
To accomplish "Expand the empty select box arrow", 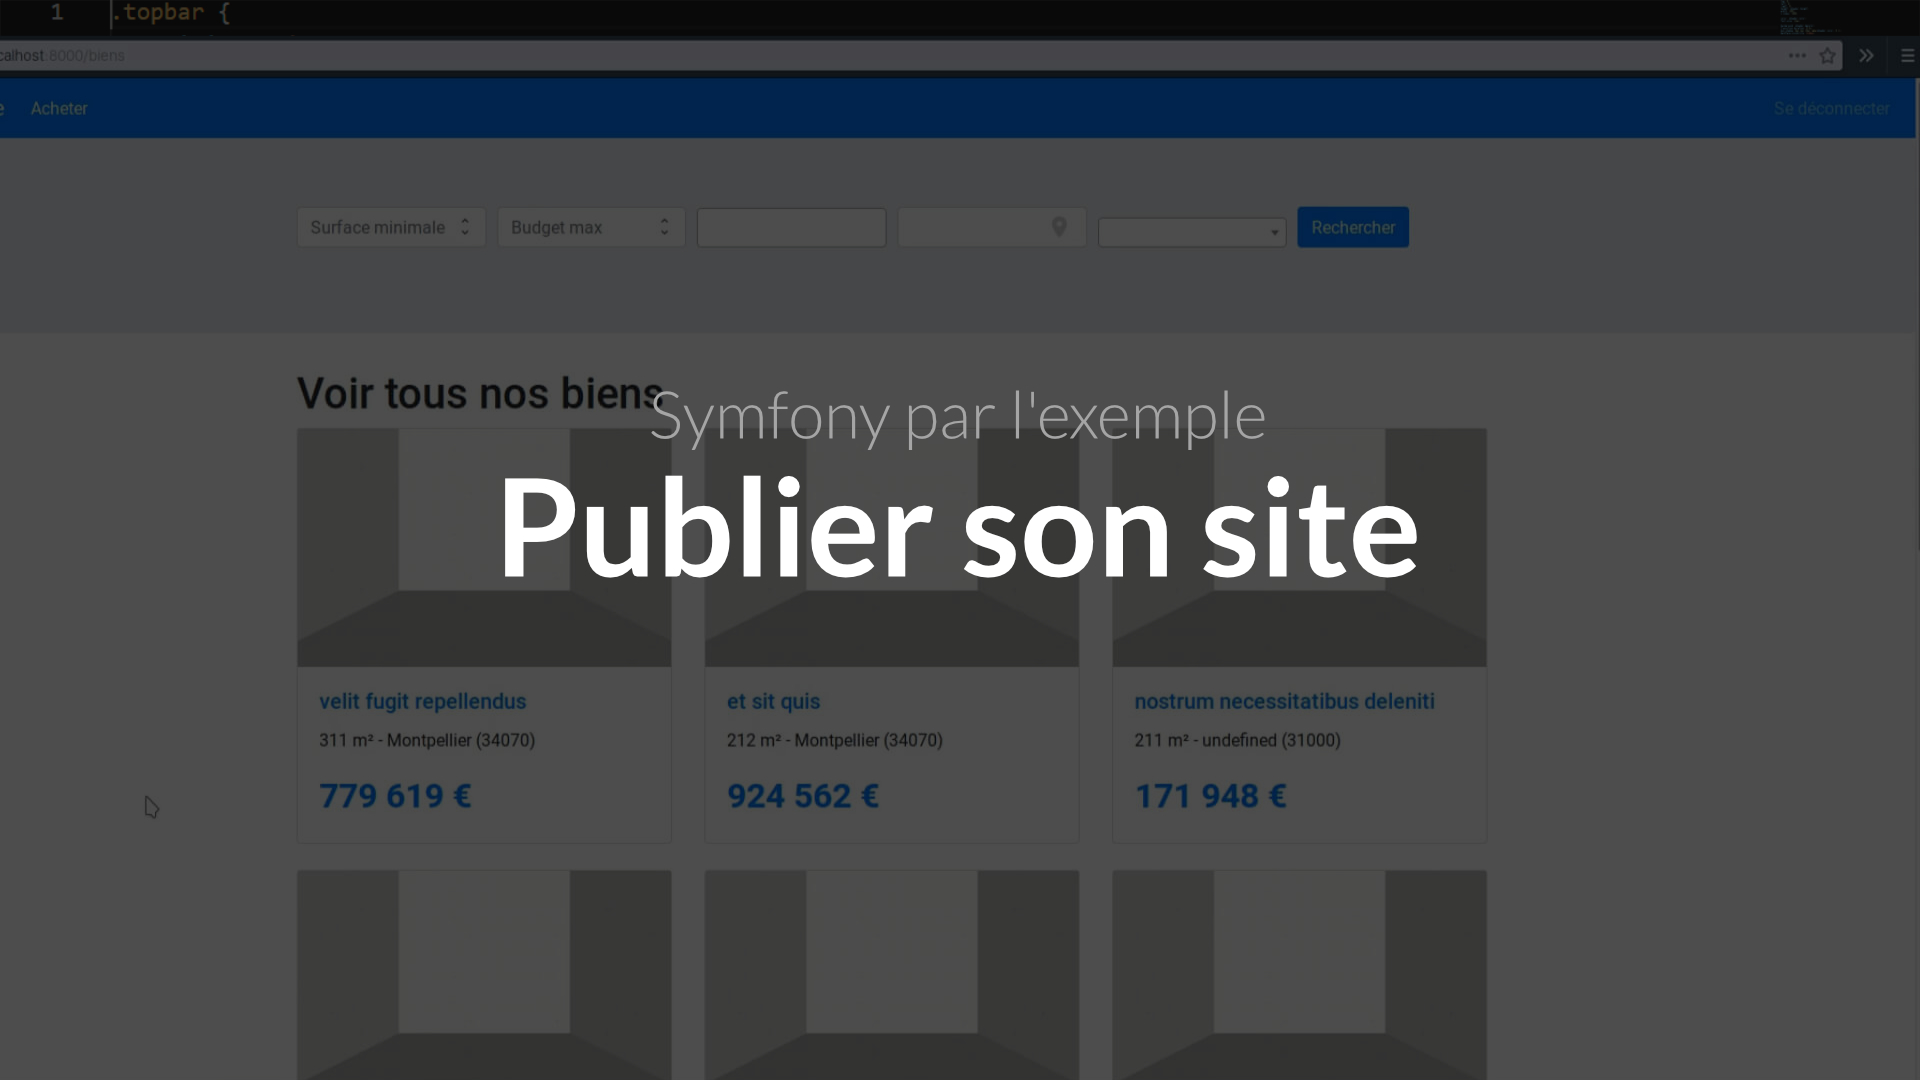I will coord(1274,233).
